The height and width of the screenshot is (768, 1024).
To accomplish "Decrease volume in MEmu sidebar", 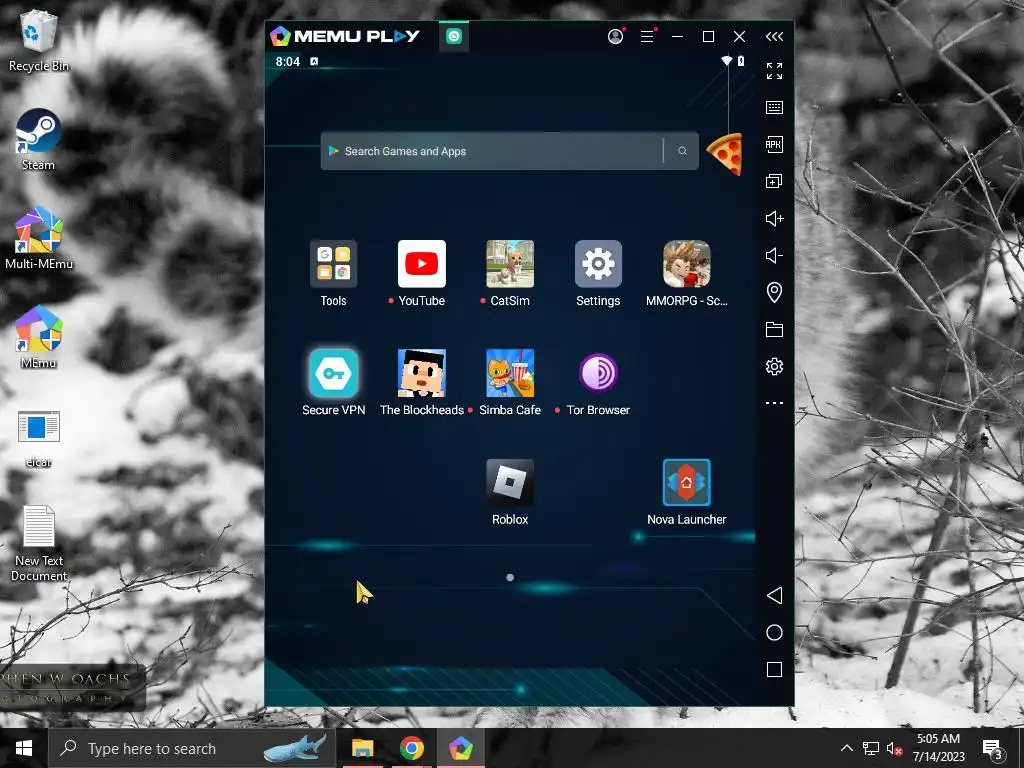I will 774,255.
